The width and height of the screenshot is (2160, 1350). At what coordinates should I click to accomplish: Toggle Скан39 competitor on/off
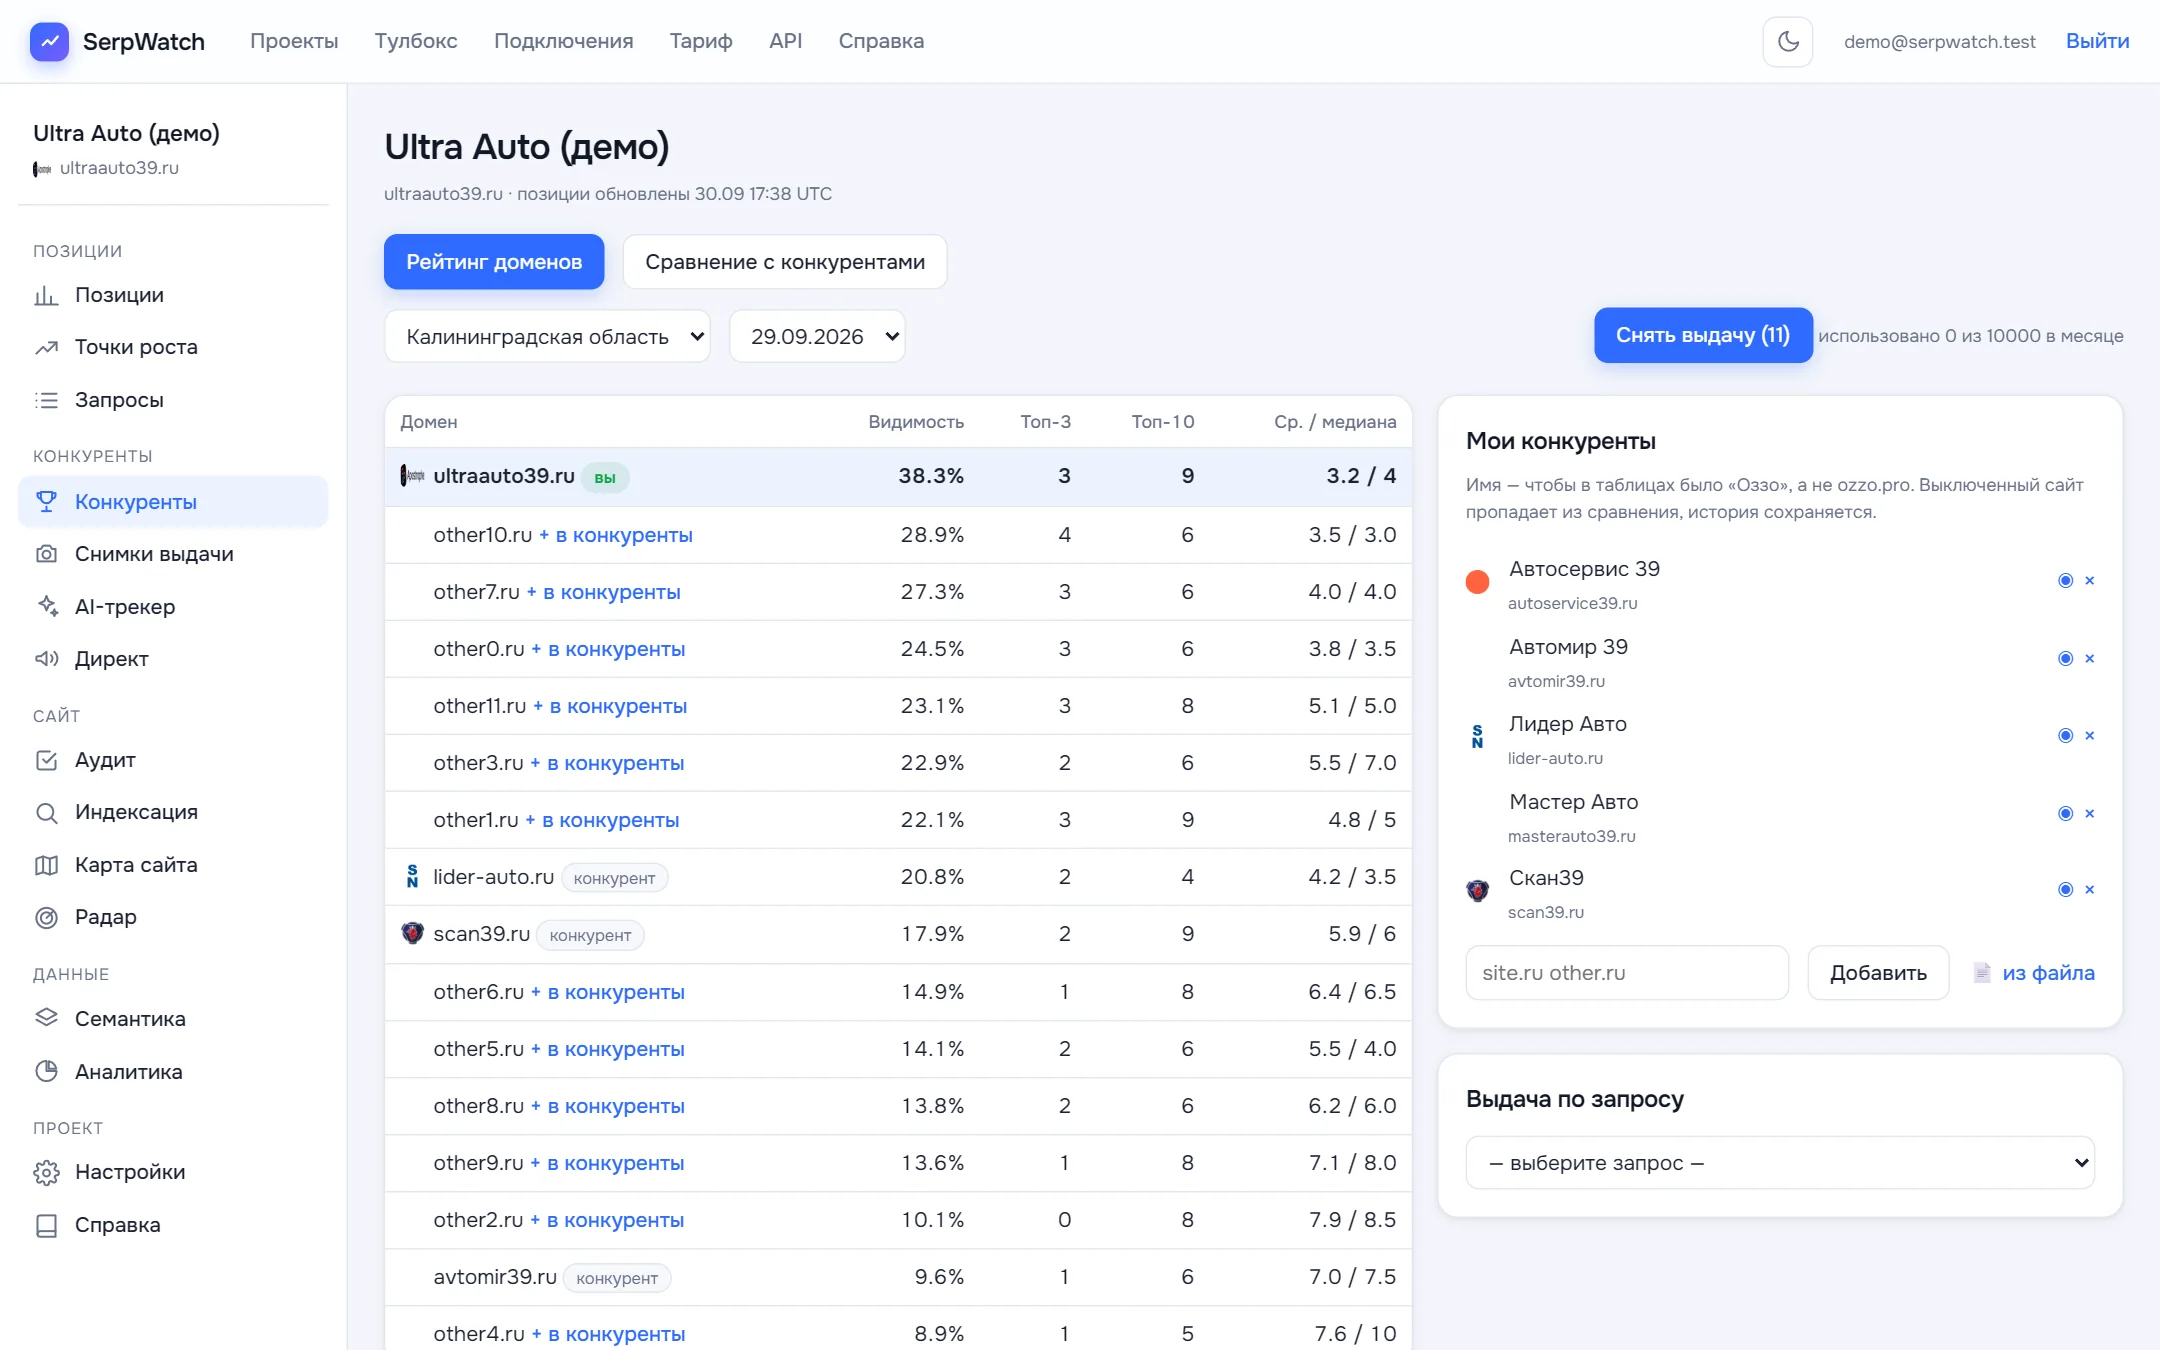(2065, 889)
